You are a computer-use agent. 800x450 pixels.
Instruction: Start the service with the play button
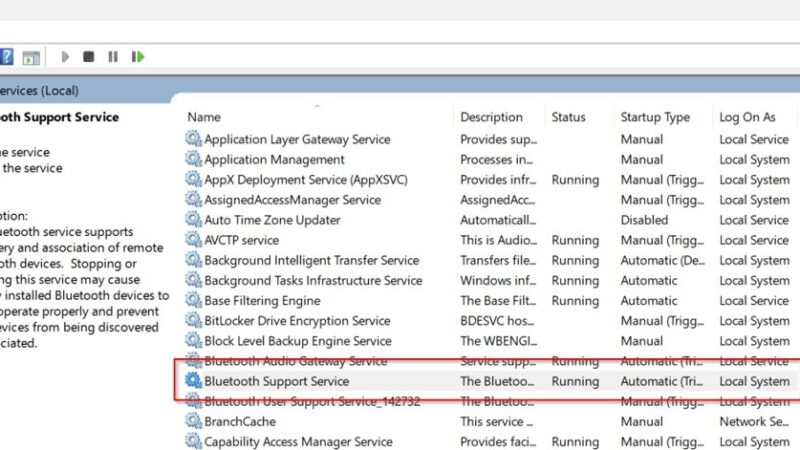(65, 57)
